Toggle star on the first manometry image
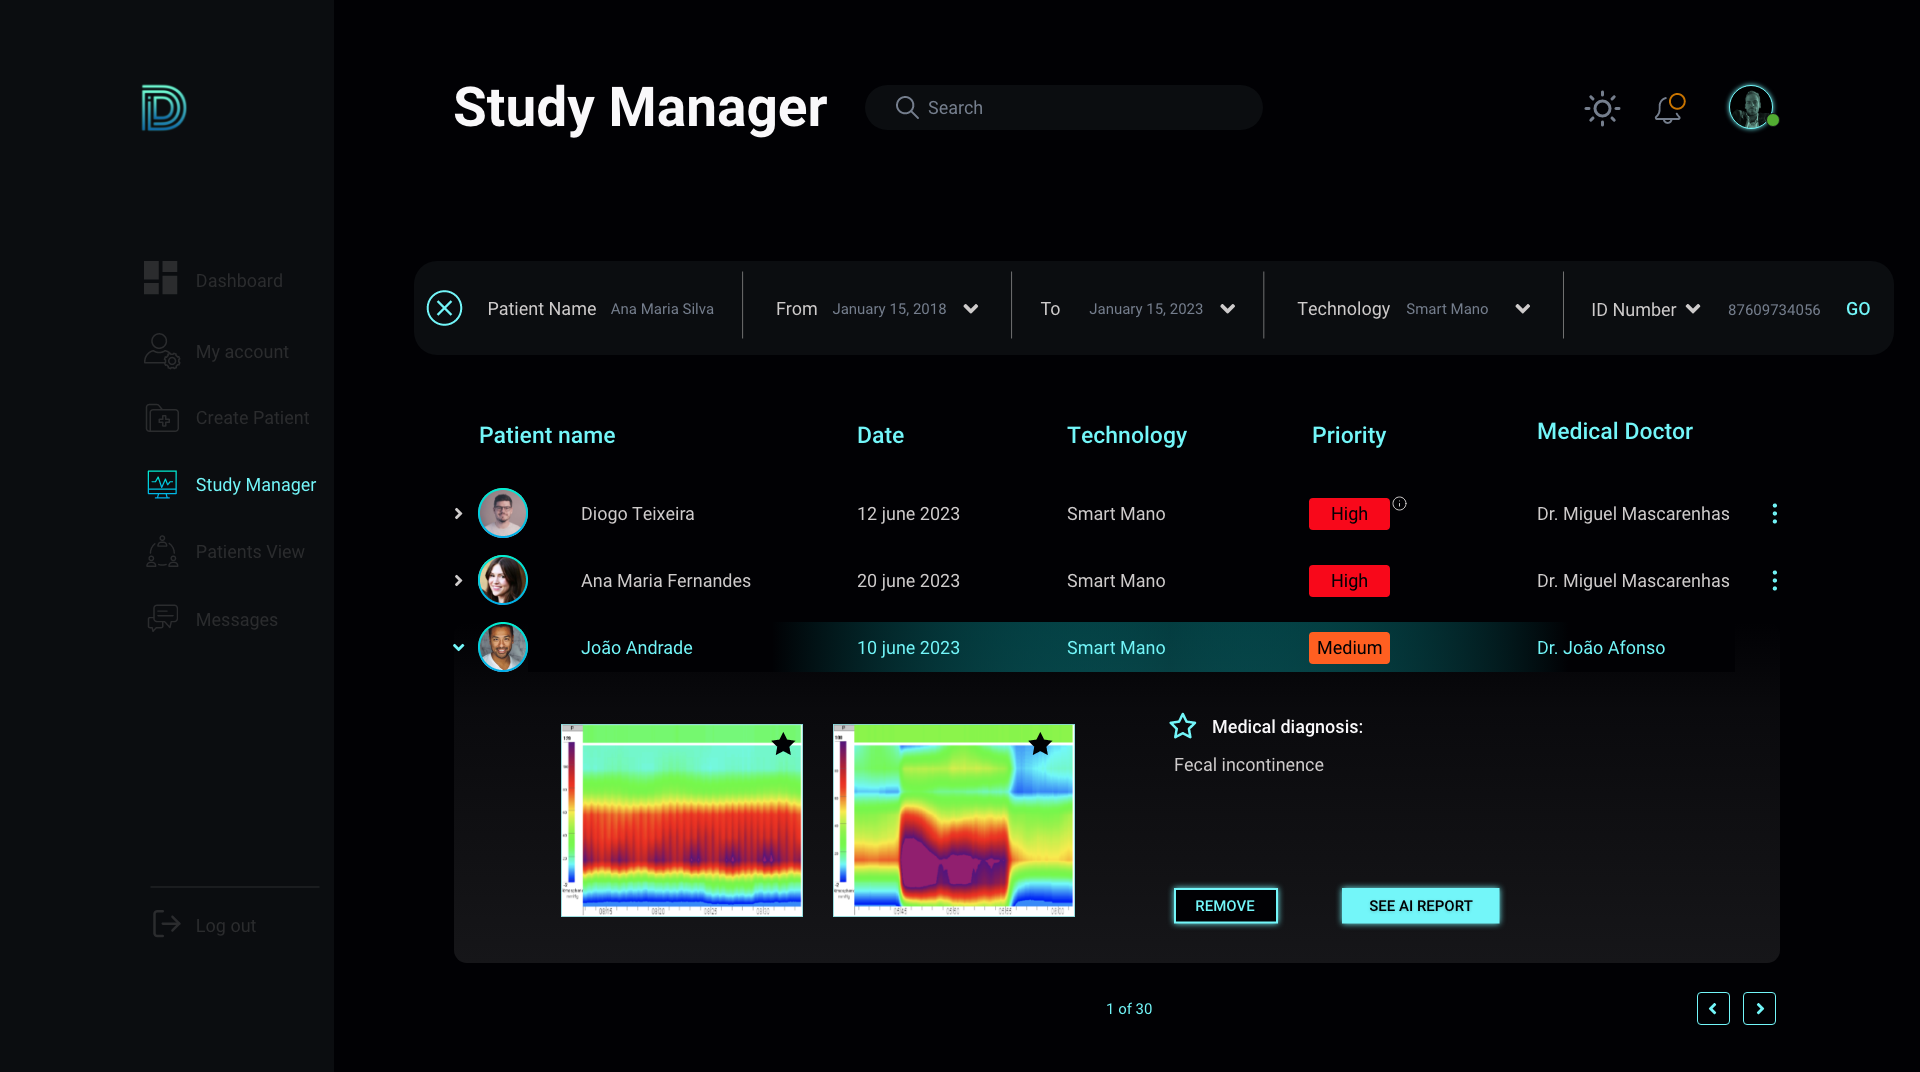Screen dimensions: 1920x1072 [x=783, y=744]
